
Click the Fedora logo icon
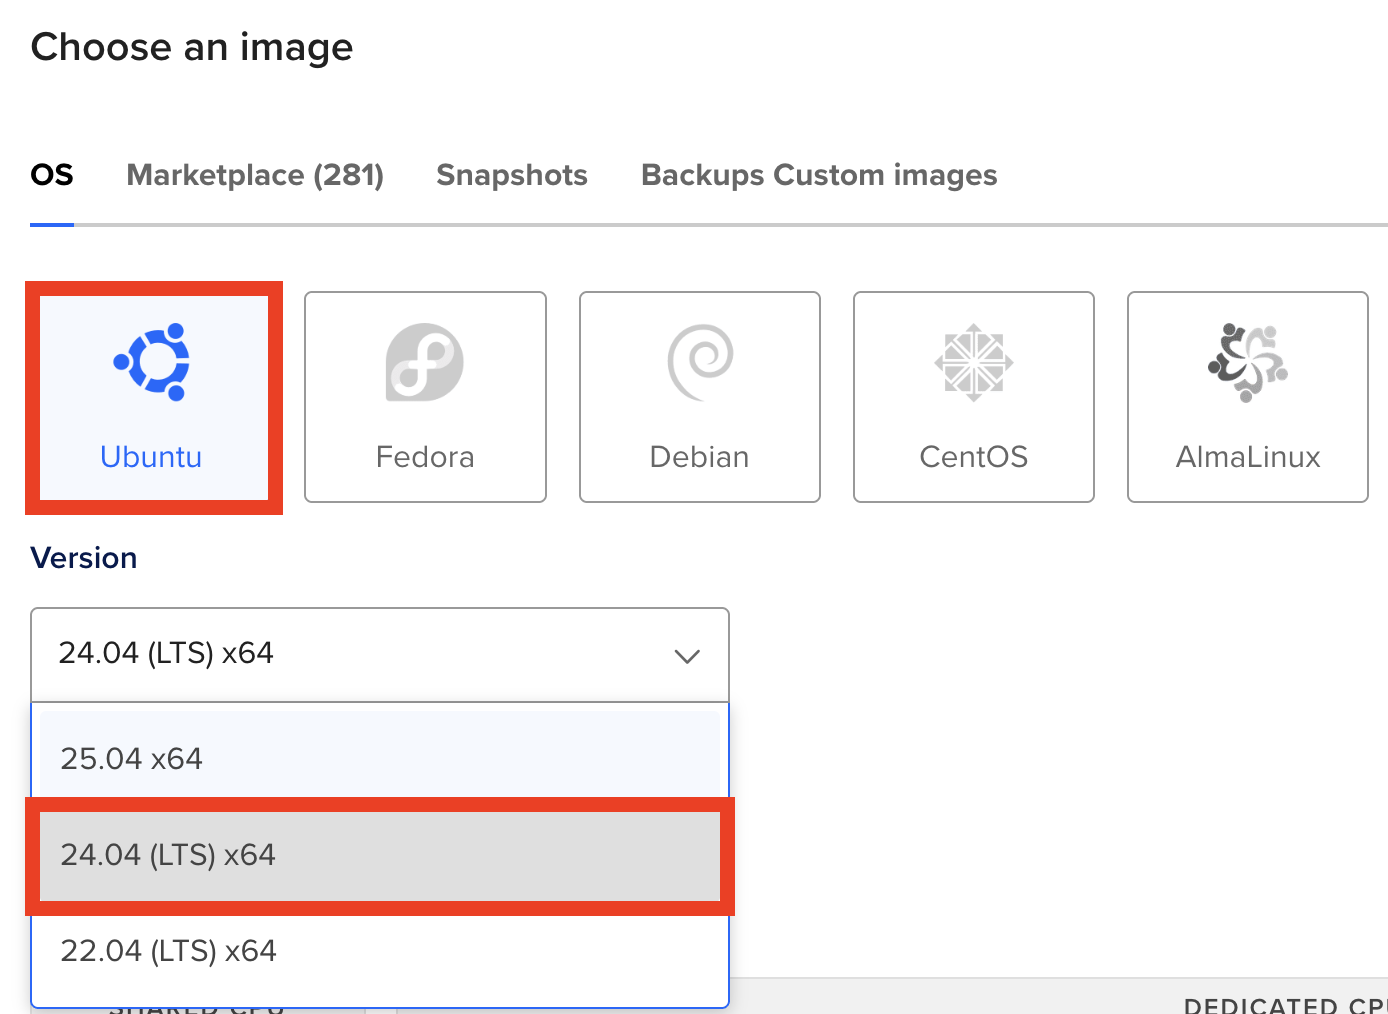425,362
